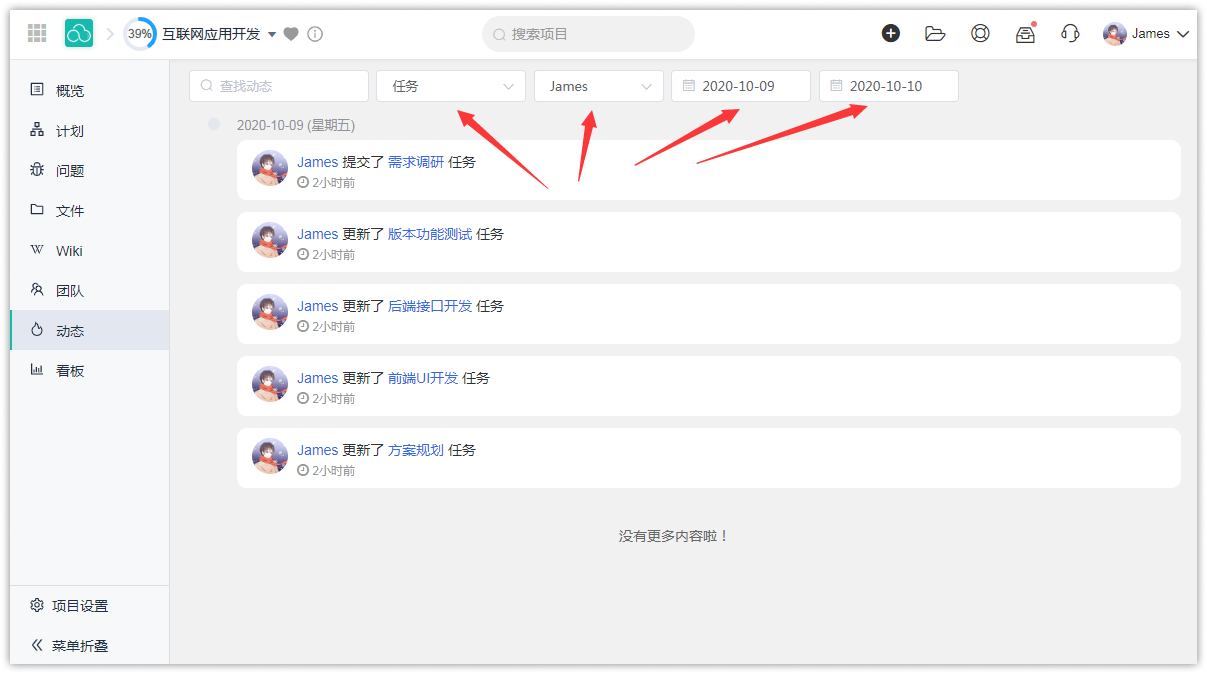Screen dimensions: 1207x674
Task: Open the James member filter dropdown
Action: click(598, 86)
